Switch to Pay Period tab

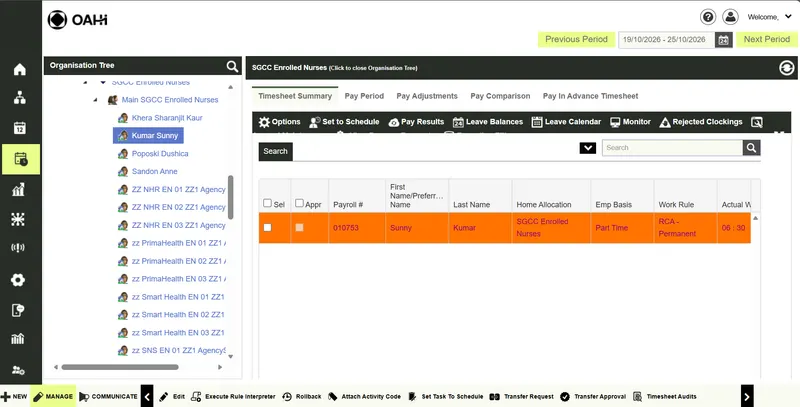(x=364, y=96)
